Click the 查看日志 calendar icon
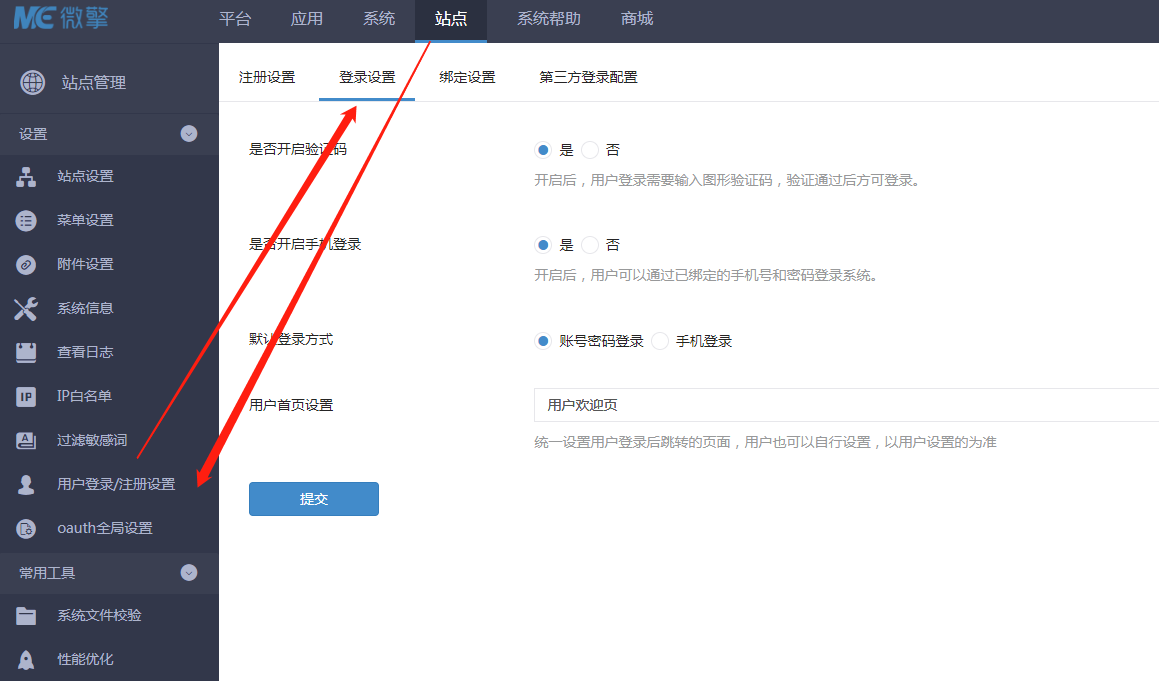This screenshot has width=1159, height=681. 26,353
